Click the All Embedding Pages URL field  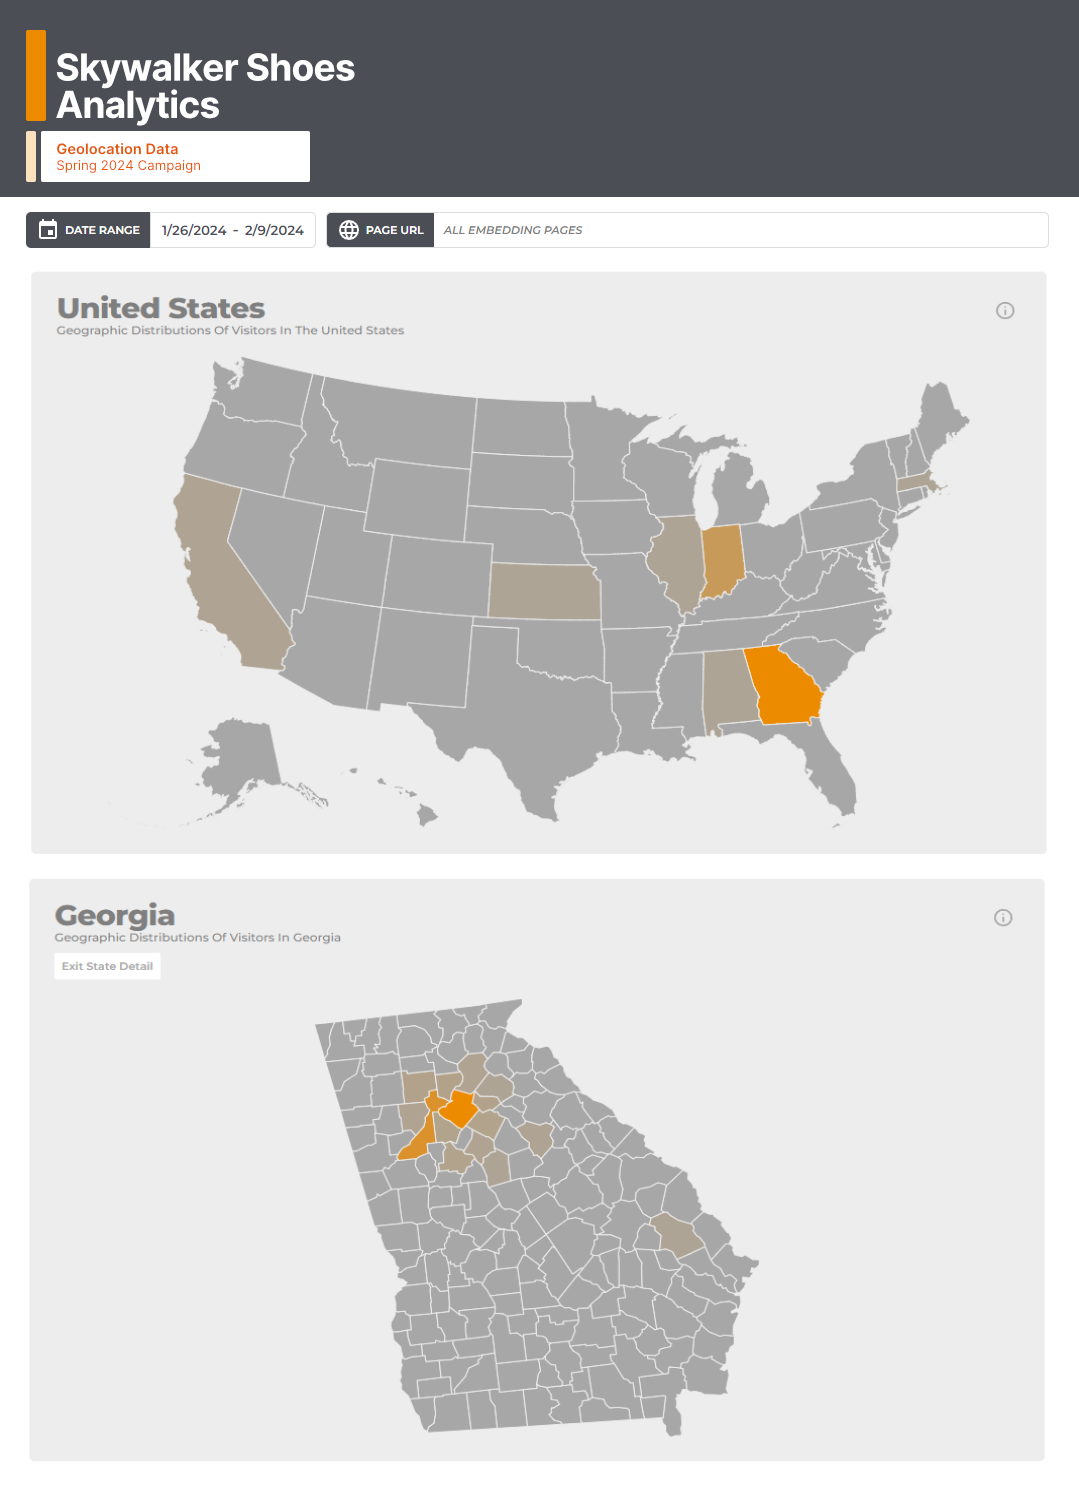tap(740, 230)
